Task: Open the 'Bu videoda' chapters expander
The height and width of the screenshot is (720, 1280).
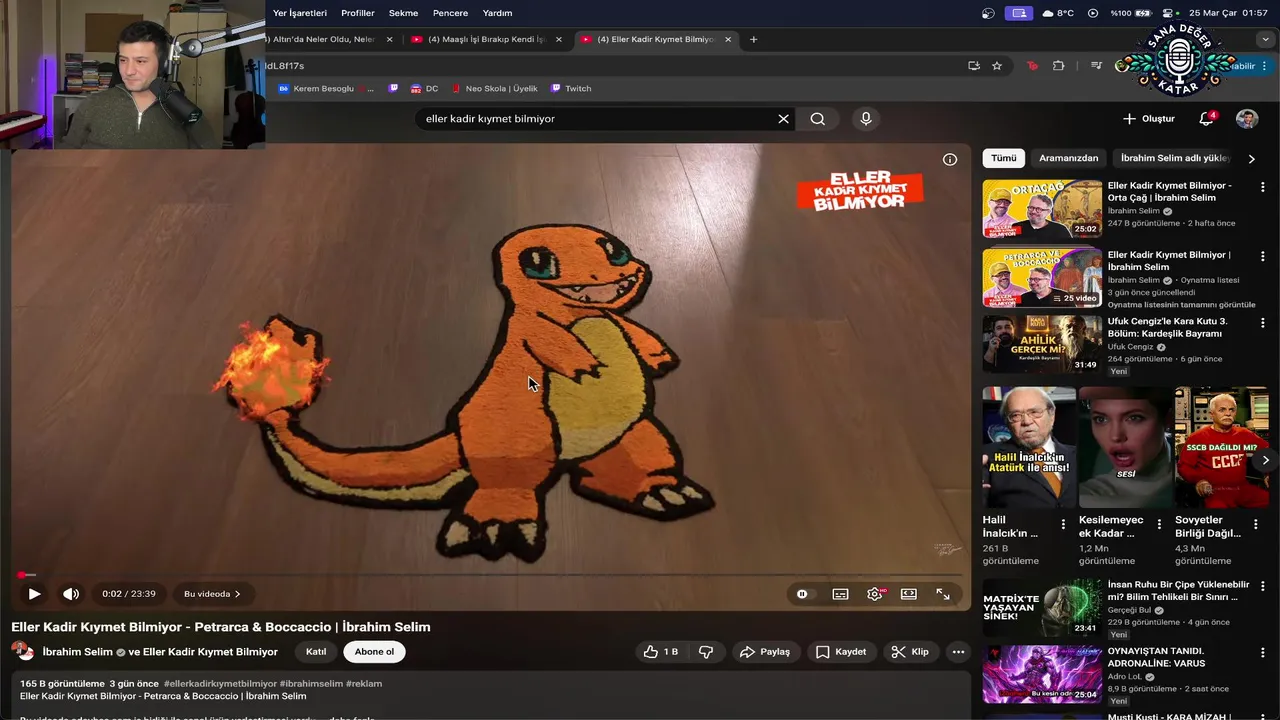Action: [212, 594]
